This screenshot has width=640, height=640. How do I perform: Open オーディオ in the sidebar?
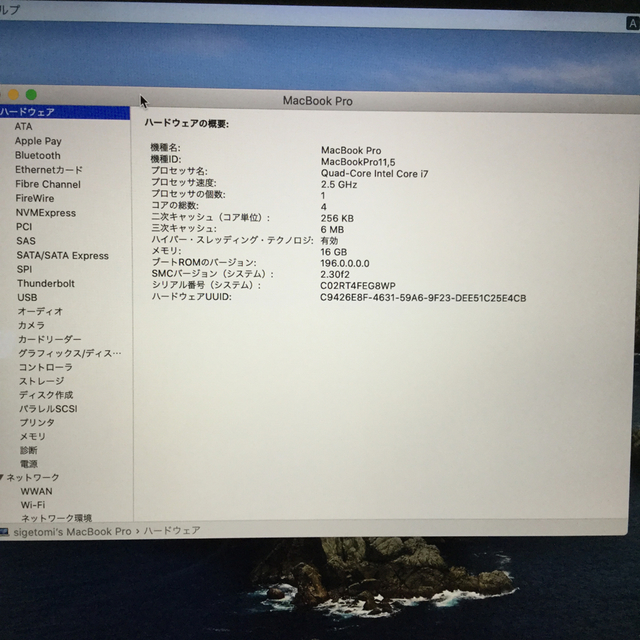pyautogui.click(x=40, y=311)
